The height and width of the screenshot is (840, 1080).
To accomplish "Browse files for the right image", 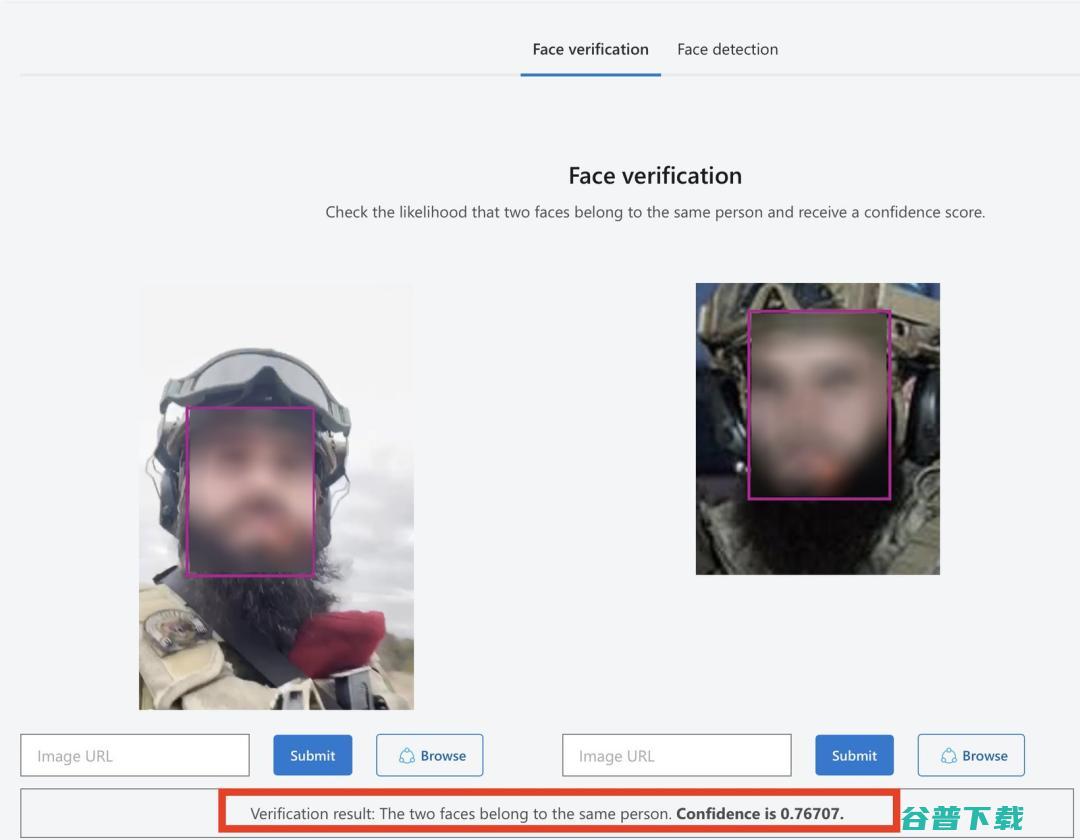I will [x=971, y=755].
